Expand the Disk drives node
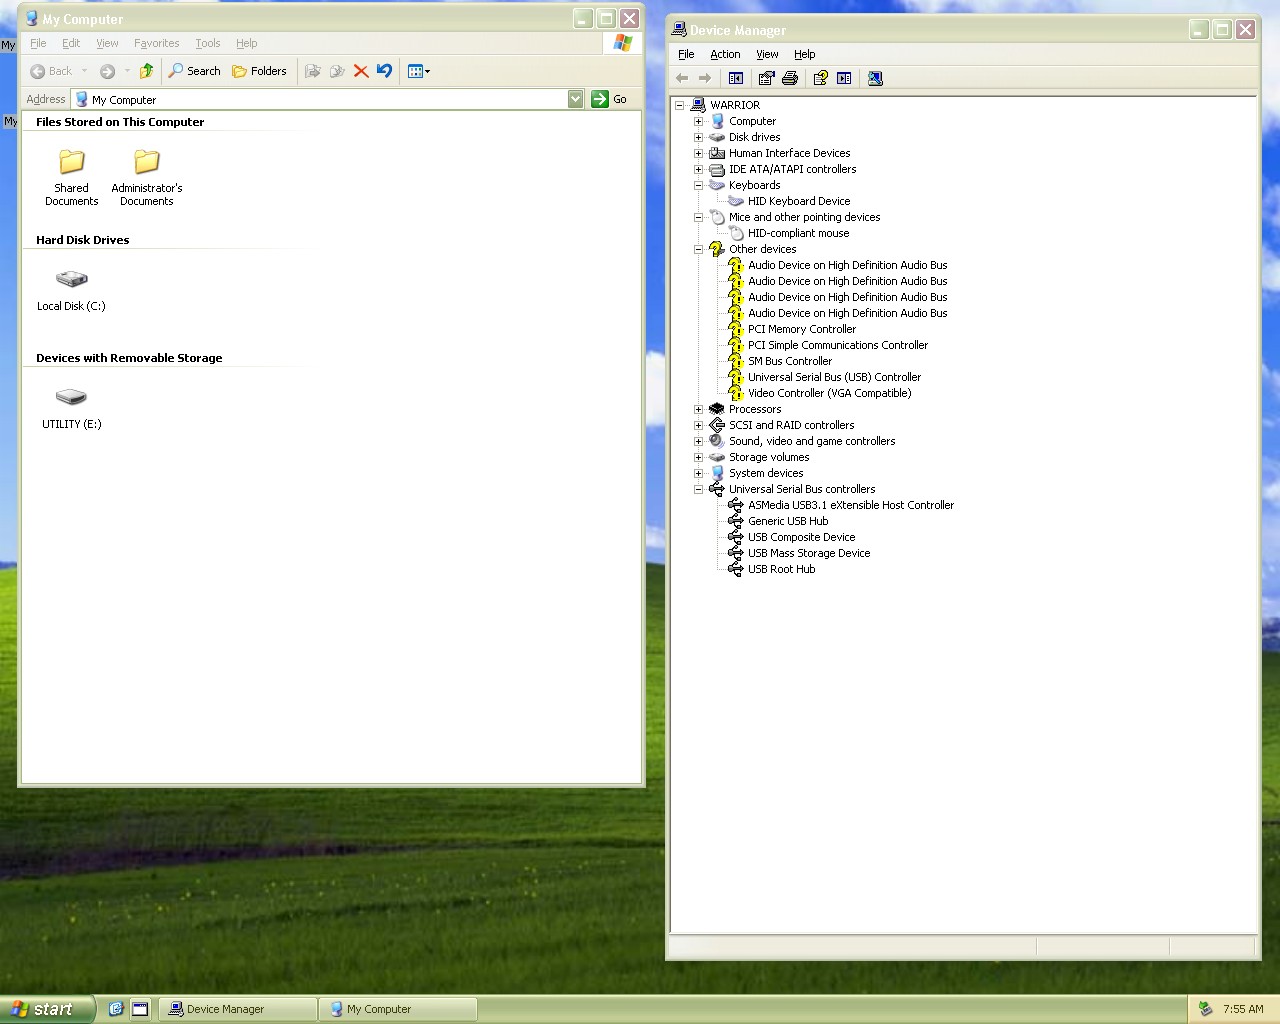Screen dimensions: 1280x1024 (699, 137)
